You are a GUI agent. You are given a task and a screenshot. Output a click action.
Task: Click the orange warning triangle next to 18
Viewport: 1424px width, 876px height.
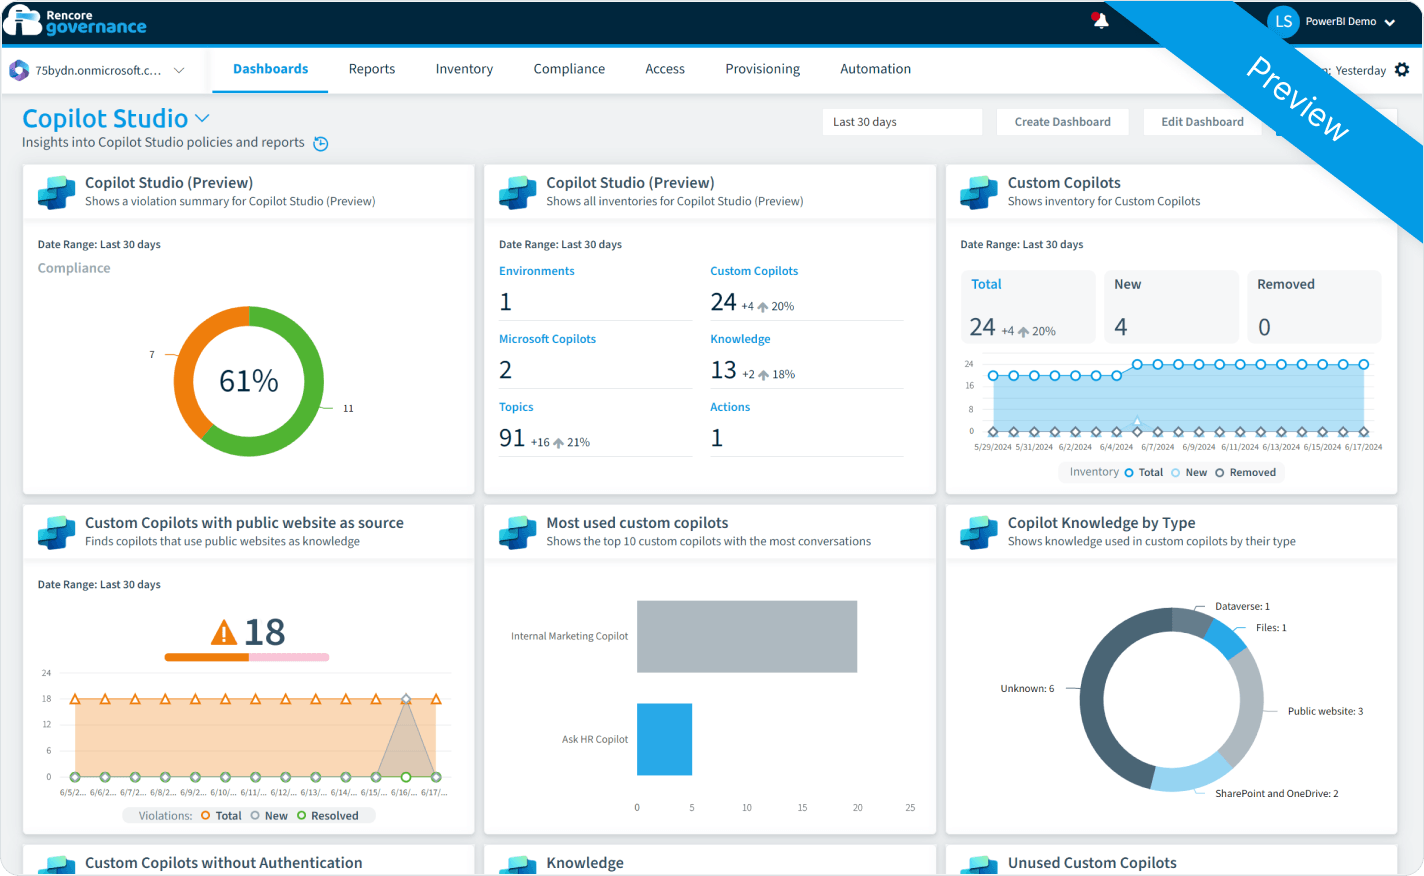[x=224, y=632]
